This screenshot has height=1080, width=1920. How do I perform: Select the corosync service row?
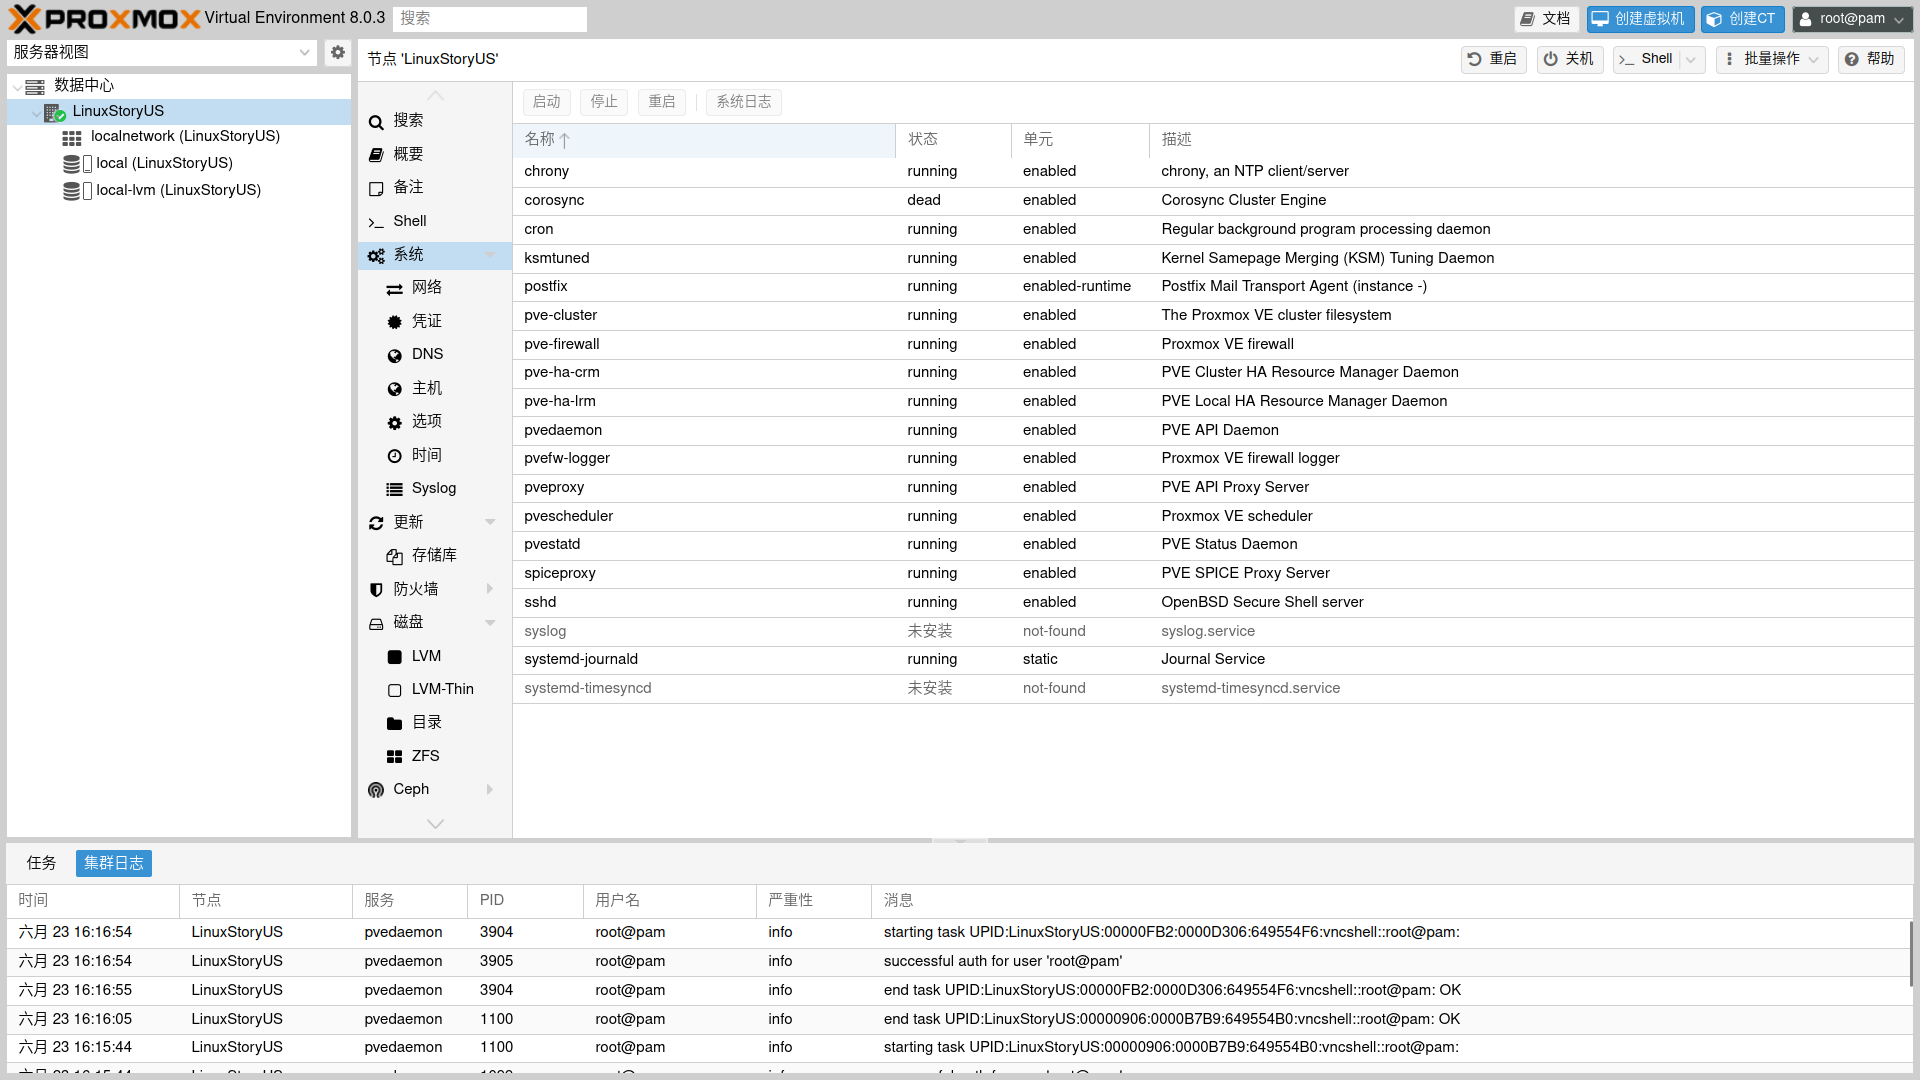(x=1213, y=201)
